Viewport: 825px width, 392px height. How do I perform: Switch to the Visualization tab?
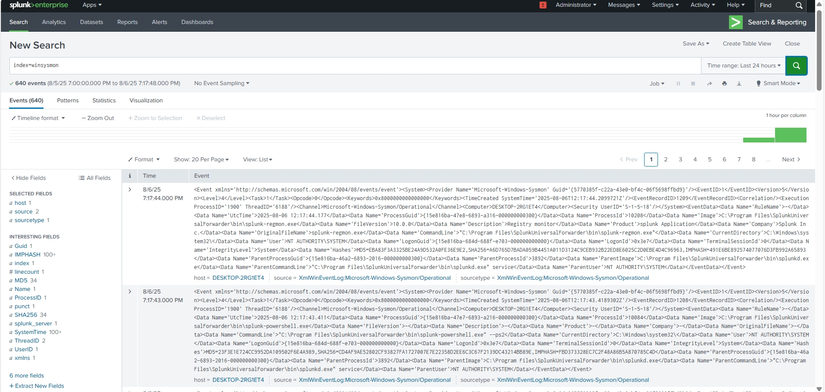[x=146, y=100]
